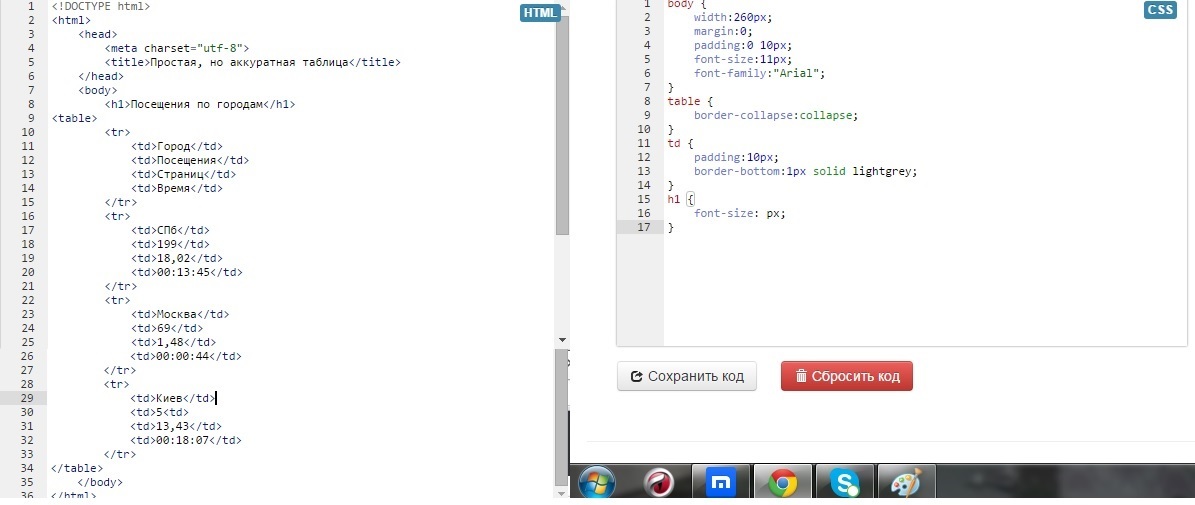Image resolution: width=1195 pixels, height=505 pixels.
Task: Click the Город table cell line
Action: point(177,146)
